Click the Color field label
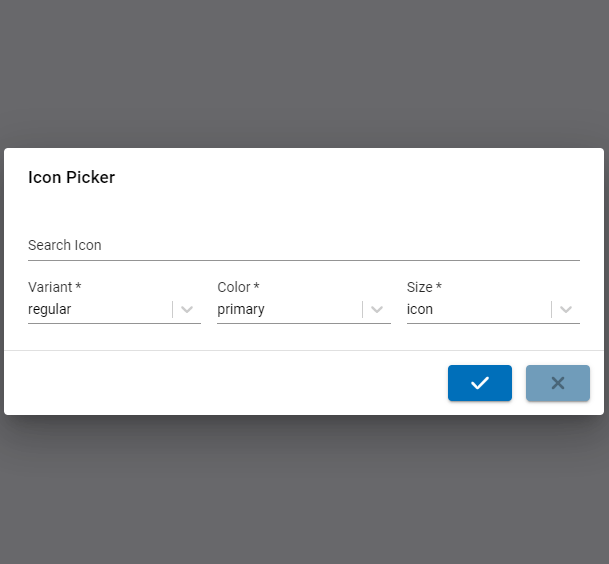 238,287
